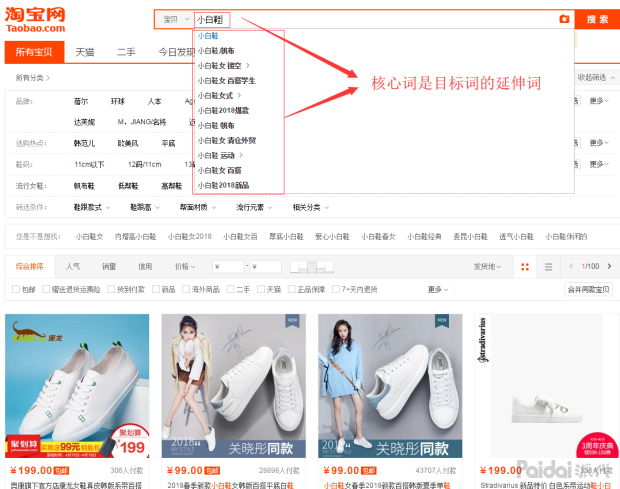620x489 pixels.
Task: Focus the maximum price input box
Action: coord(266,266)
